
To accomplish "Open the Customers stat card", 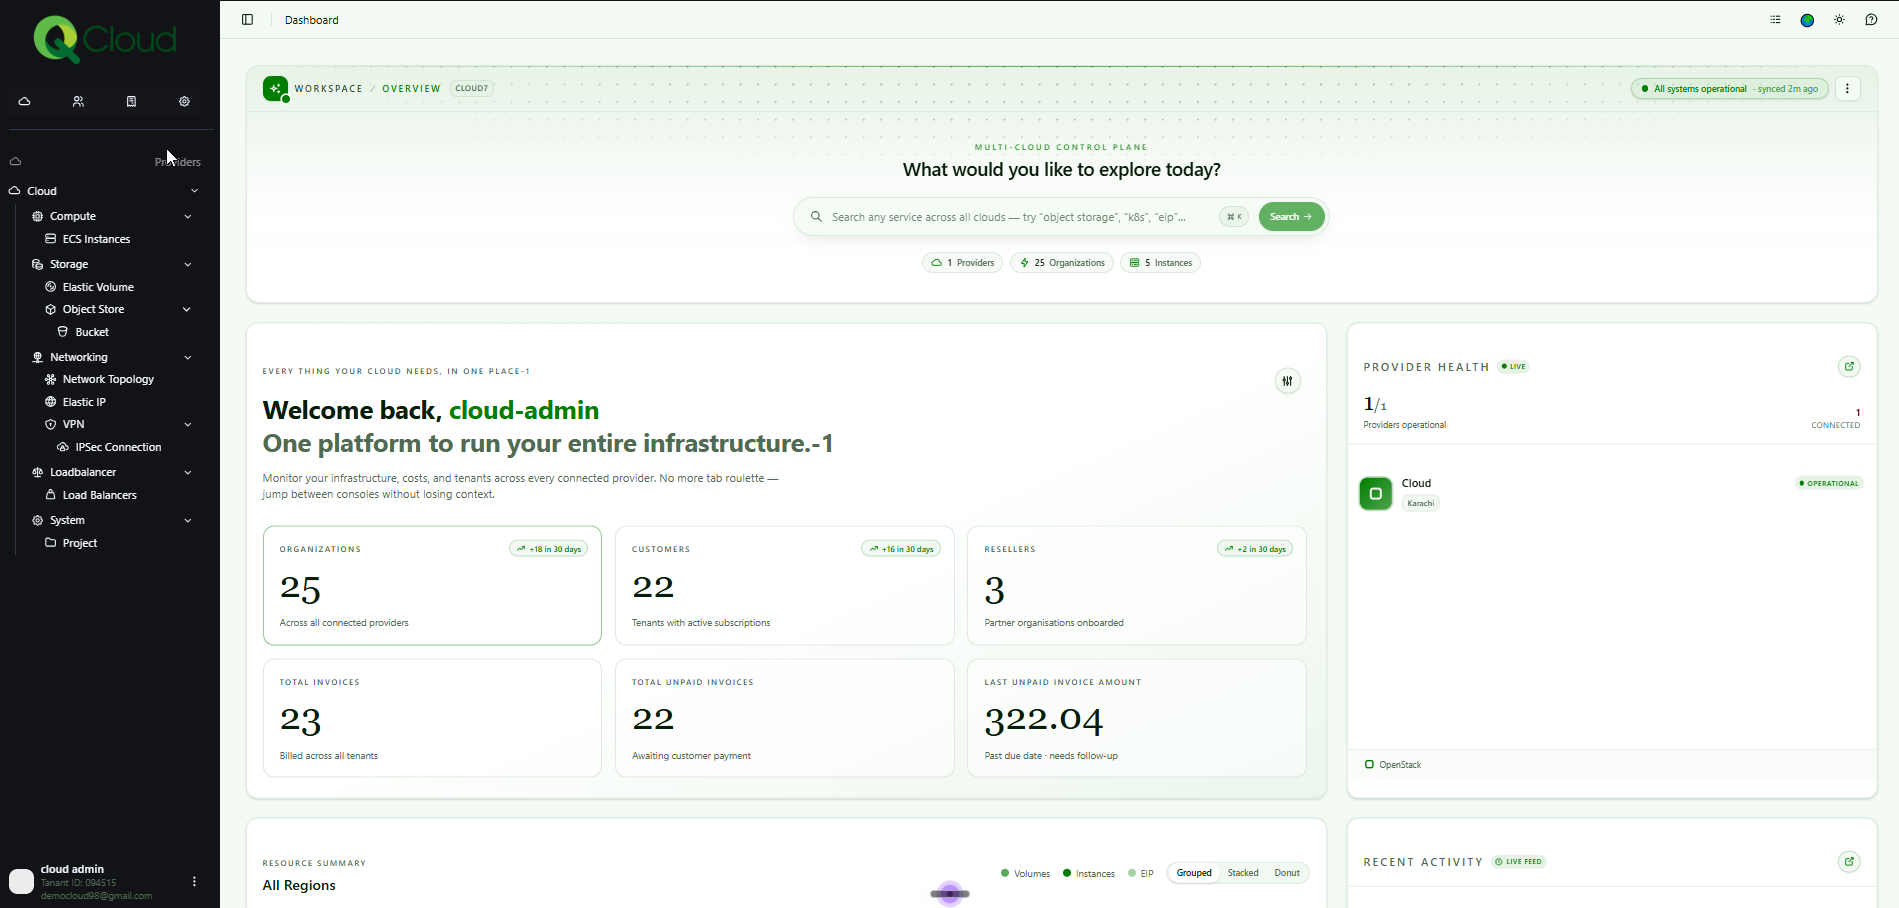I will (784, 585).
